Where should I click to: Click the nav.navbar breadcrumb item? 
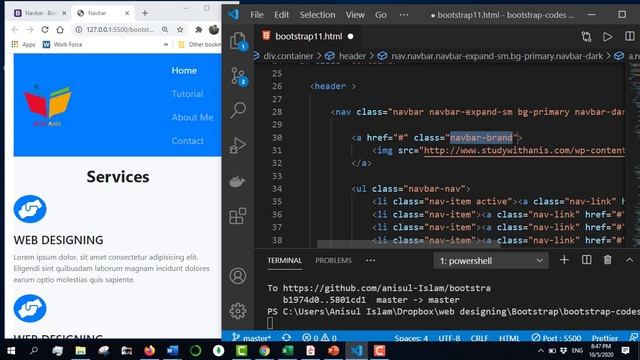(x=497, y=56)
